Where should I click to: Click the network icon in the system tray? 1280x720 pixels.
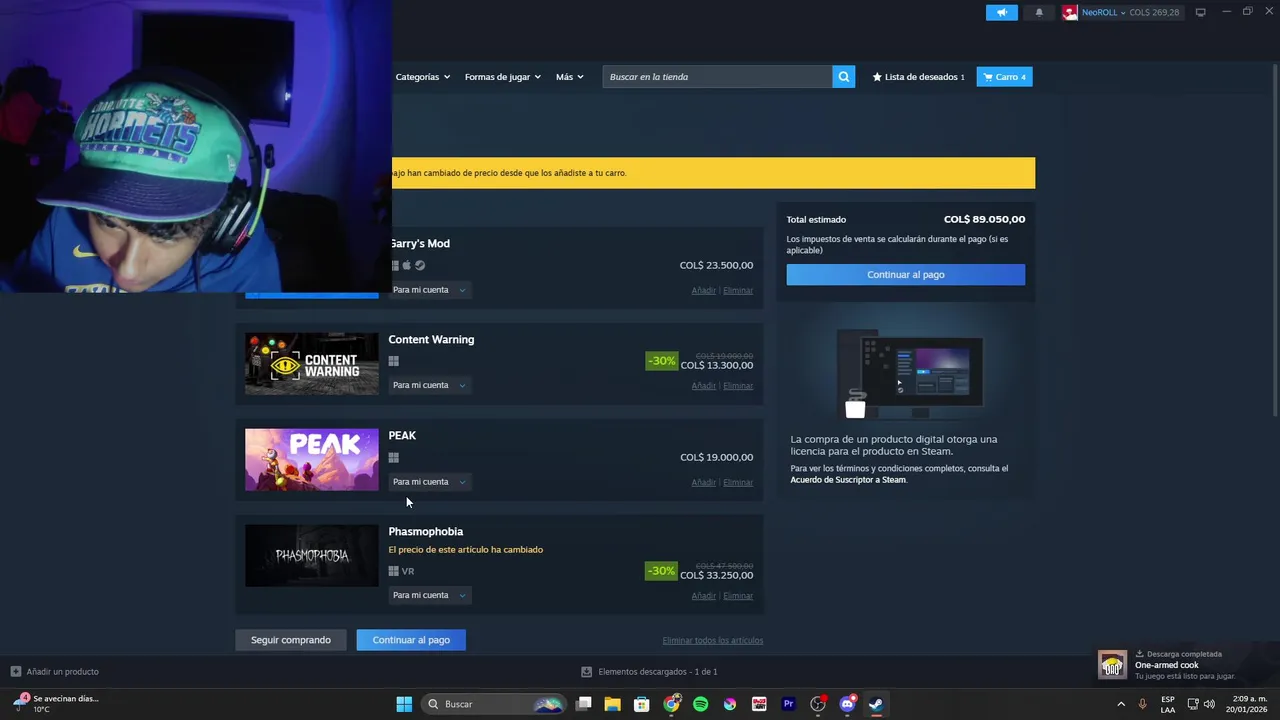pyautogui.click(x=1193, y=704)
